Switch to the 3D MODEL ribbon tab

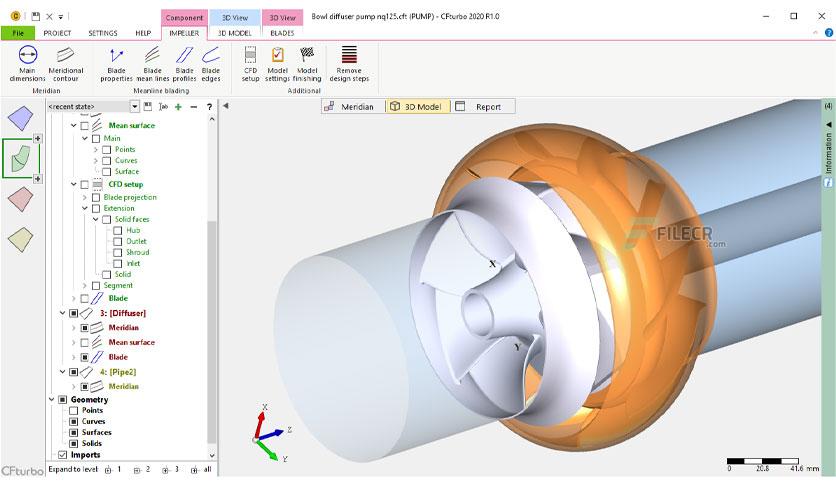(235, 33)
